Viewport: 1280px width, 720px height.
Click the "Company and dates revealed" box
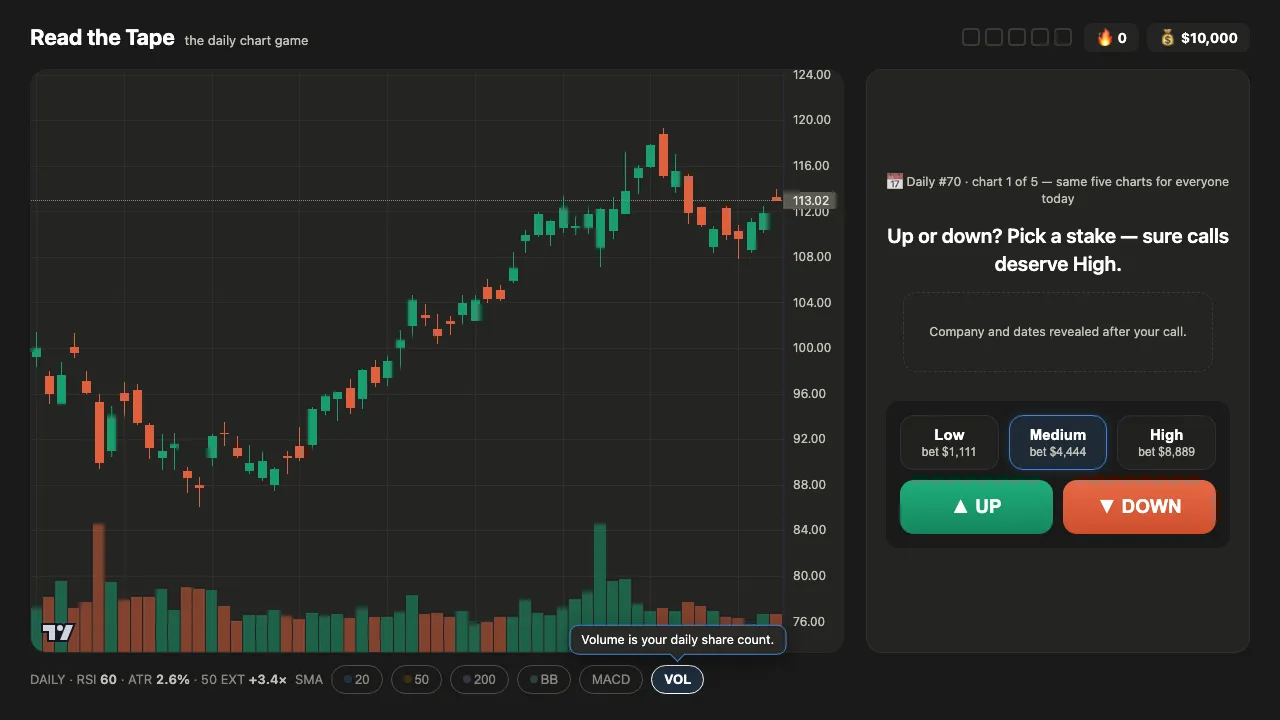tap(1058, 332)
